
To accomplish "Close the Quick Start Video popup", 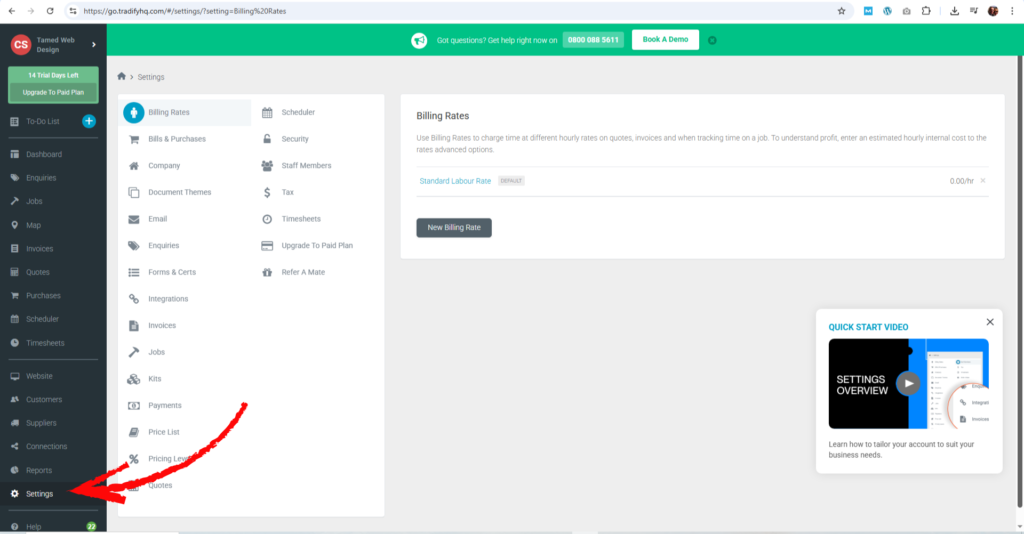I will click(x=990, y=322).
